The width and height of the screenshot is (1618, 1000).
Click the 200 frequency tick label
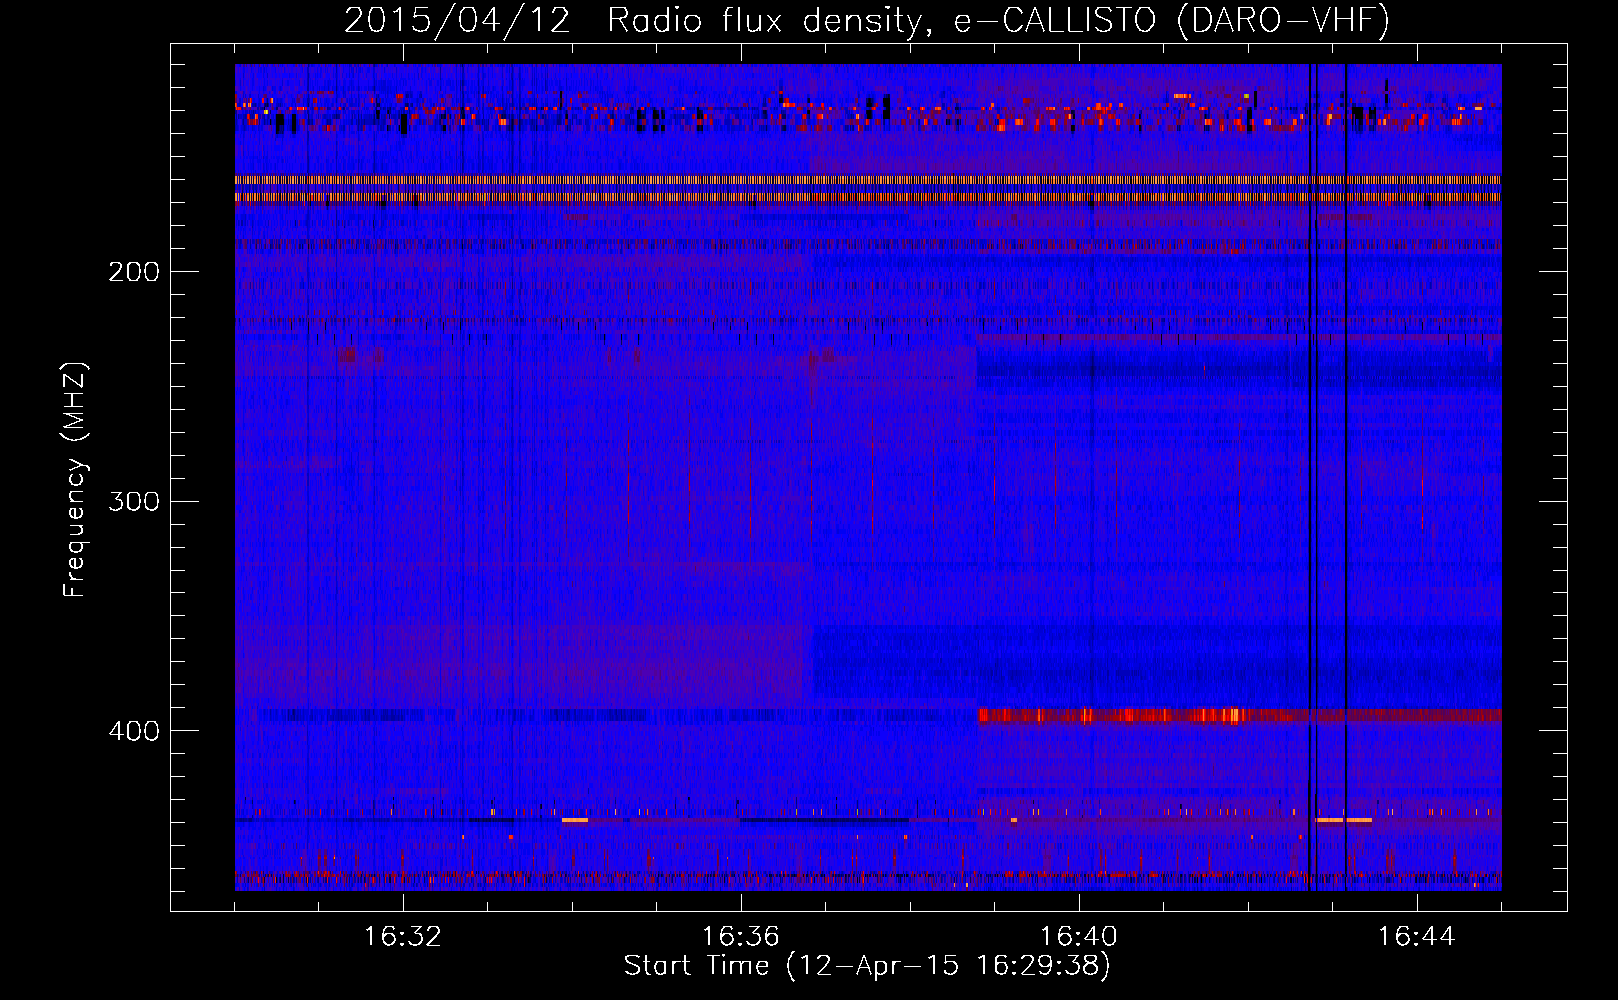pyautogui.click(x=134, y=272)
